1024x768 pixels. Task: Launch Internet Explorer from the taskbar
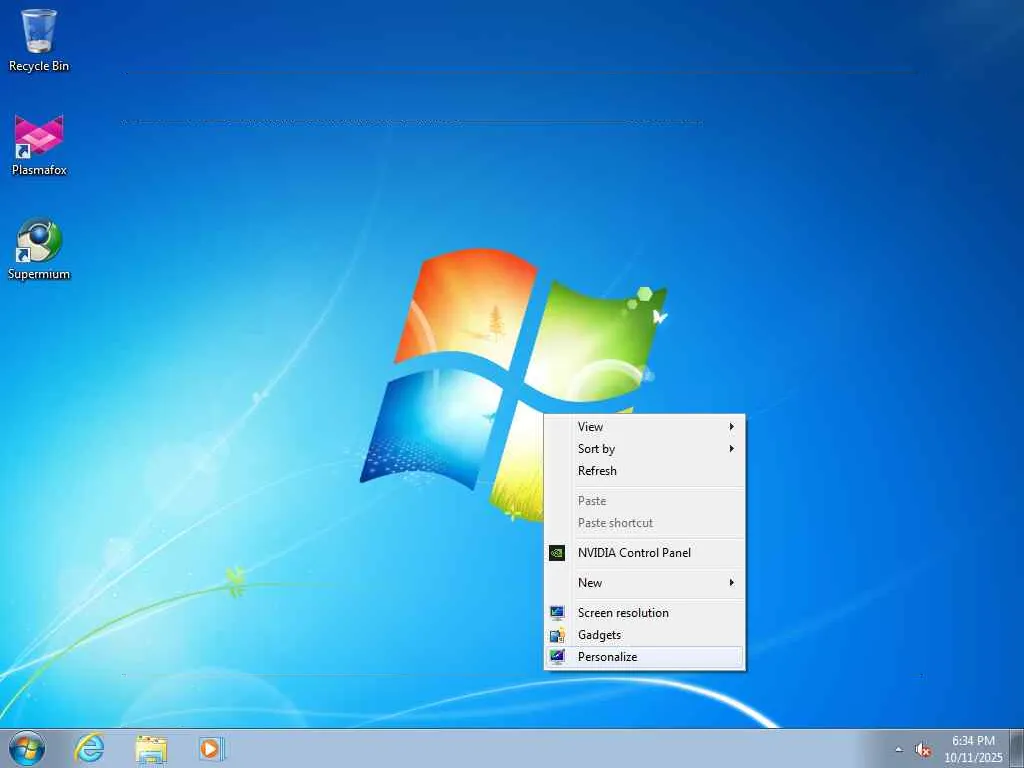coord(89,749)
